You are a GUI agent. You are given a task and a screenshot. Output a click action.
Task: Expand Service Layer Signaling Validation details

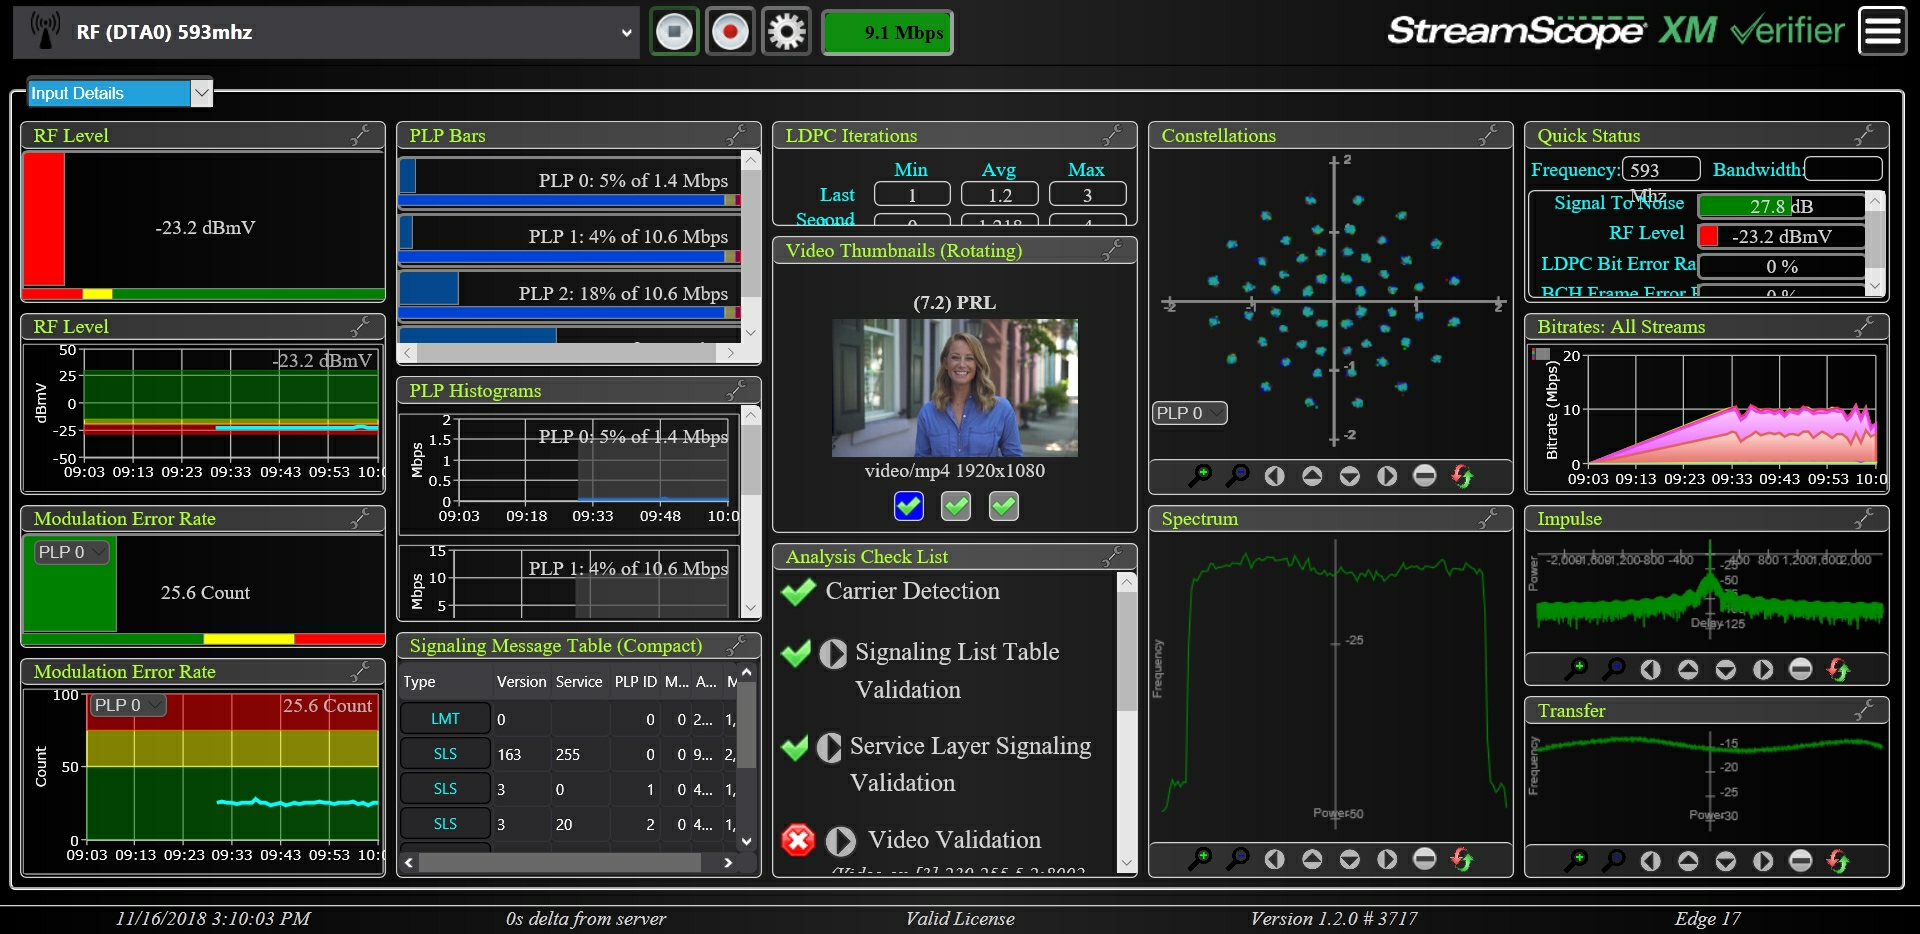[x=829, y=747]
